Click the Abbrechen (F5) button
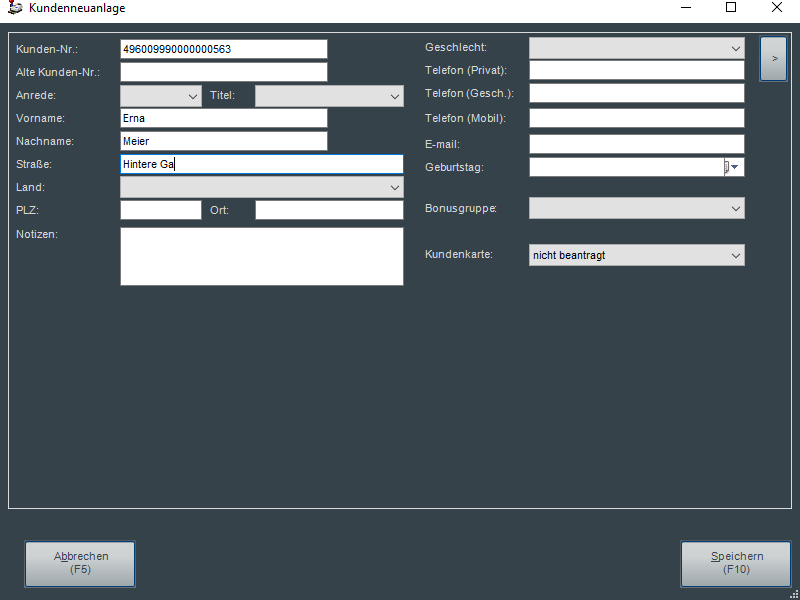The width and height of the screenshot is (800, 600). pos(80,563)
